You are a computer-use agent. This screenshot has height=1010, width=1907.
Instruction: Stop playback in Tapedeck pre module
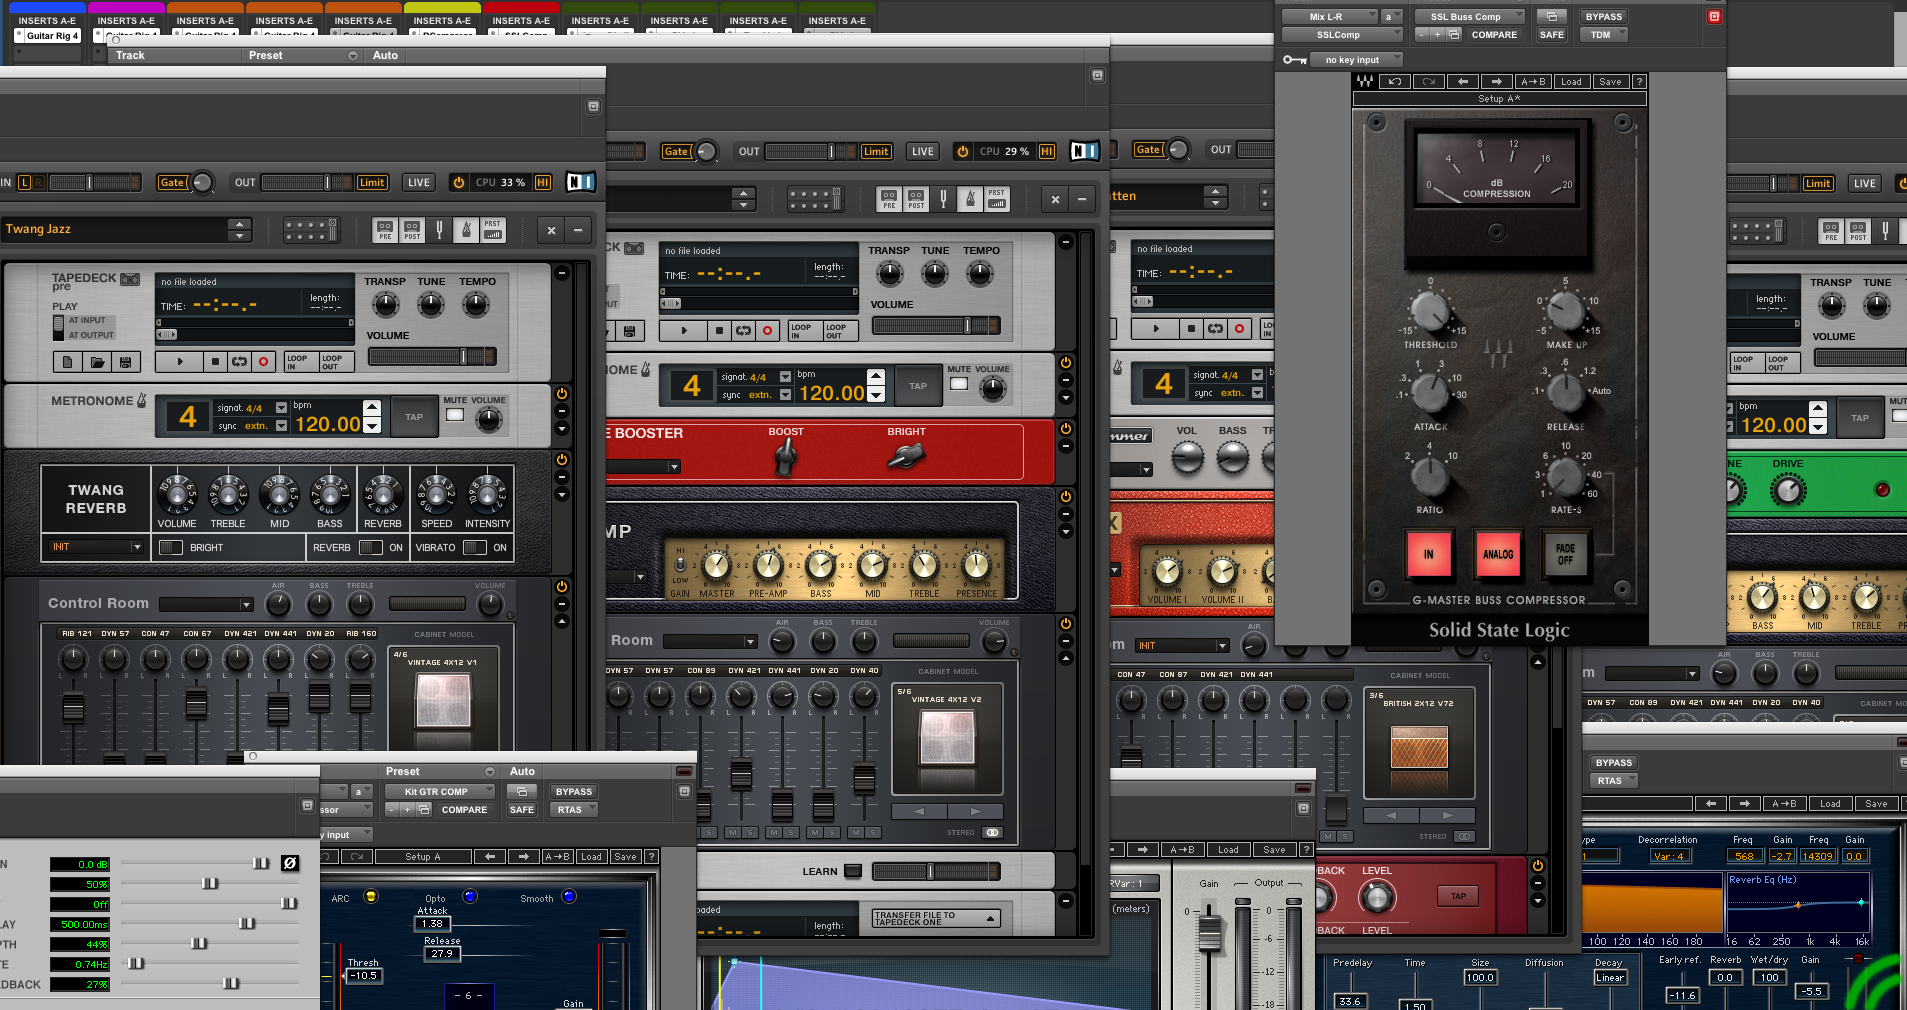(215, 362)
